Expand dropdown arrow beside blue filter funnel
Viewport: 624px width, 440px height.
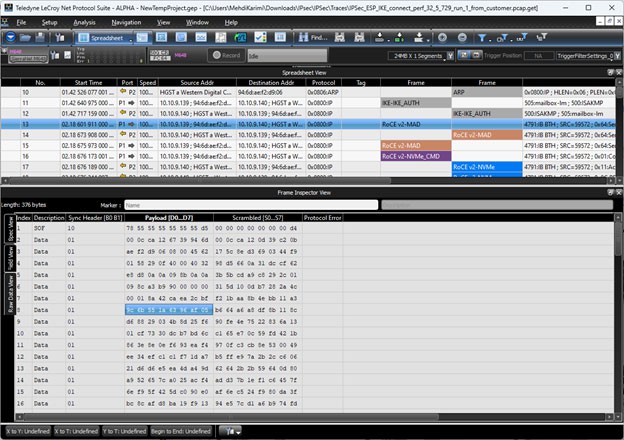[490, 39]
